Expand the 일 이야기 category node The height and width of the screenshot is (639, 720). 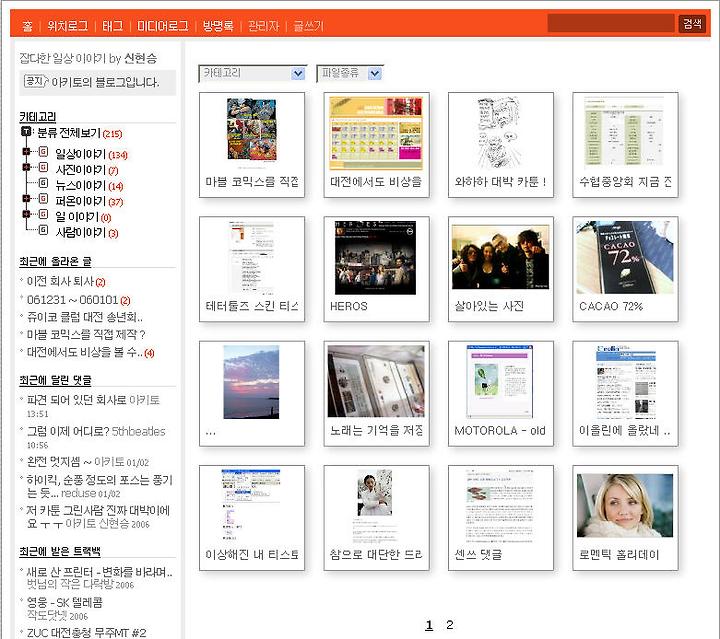click(26, 214)
